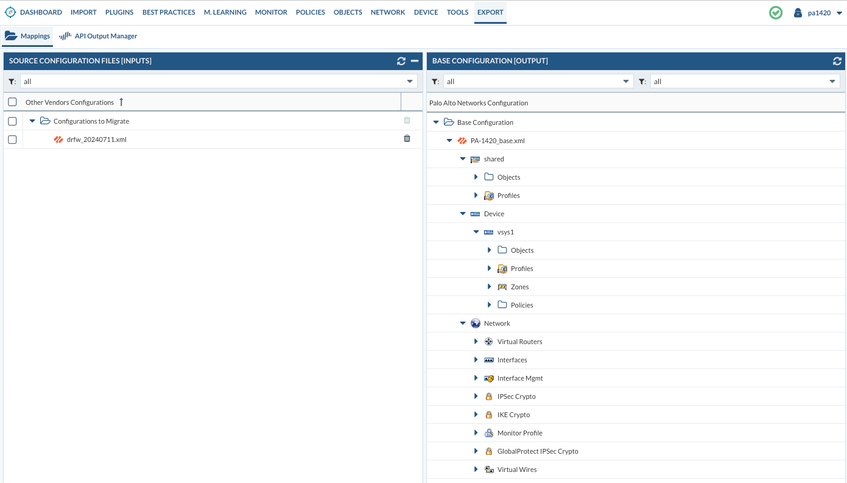Open the EXPORT menu
The height and width of the screenshot is (483, 847).
click(x=490, y=12)
